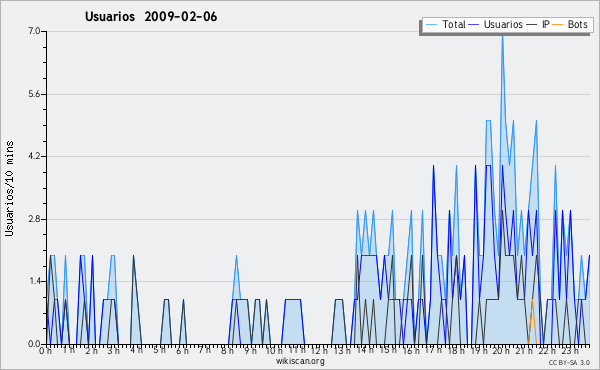The width and height of the screenshot is (600, 370).
Task: Select the Usuarios legend entry
Action: [495, 24]
